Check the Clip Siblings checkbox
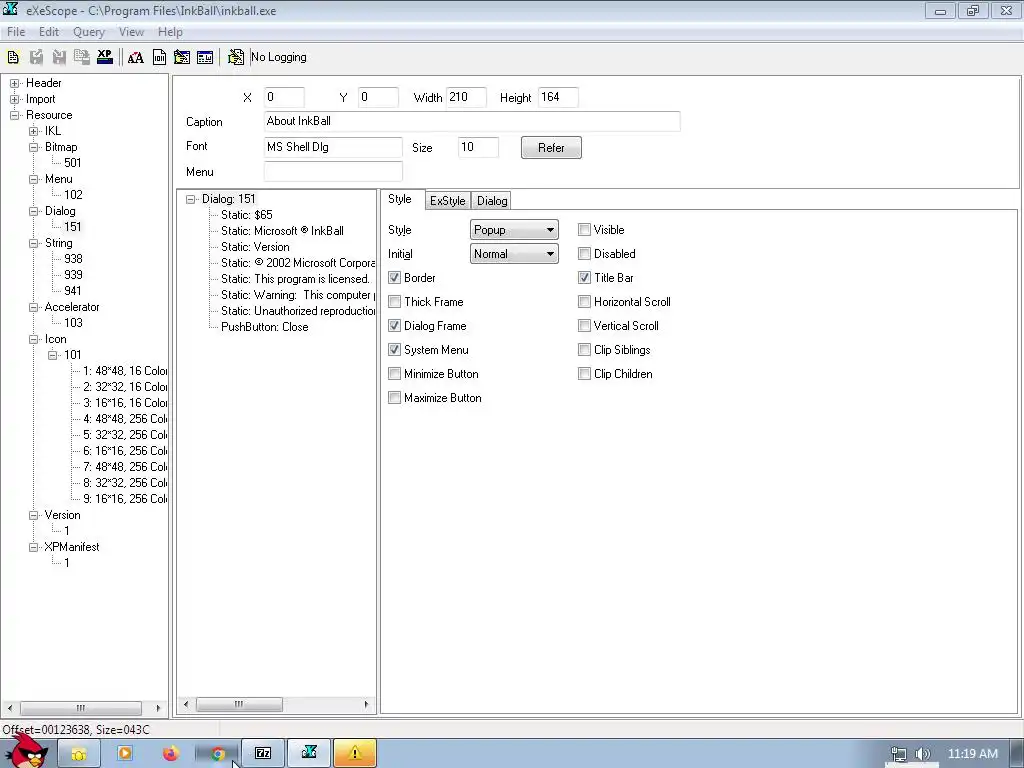The height and width of the screenshot is (768, 1024). (x=584, y=350)
